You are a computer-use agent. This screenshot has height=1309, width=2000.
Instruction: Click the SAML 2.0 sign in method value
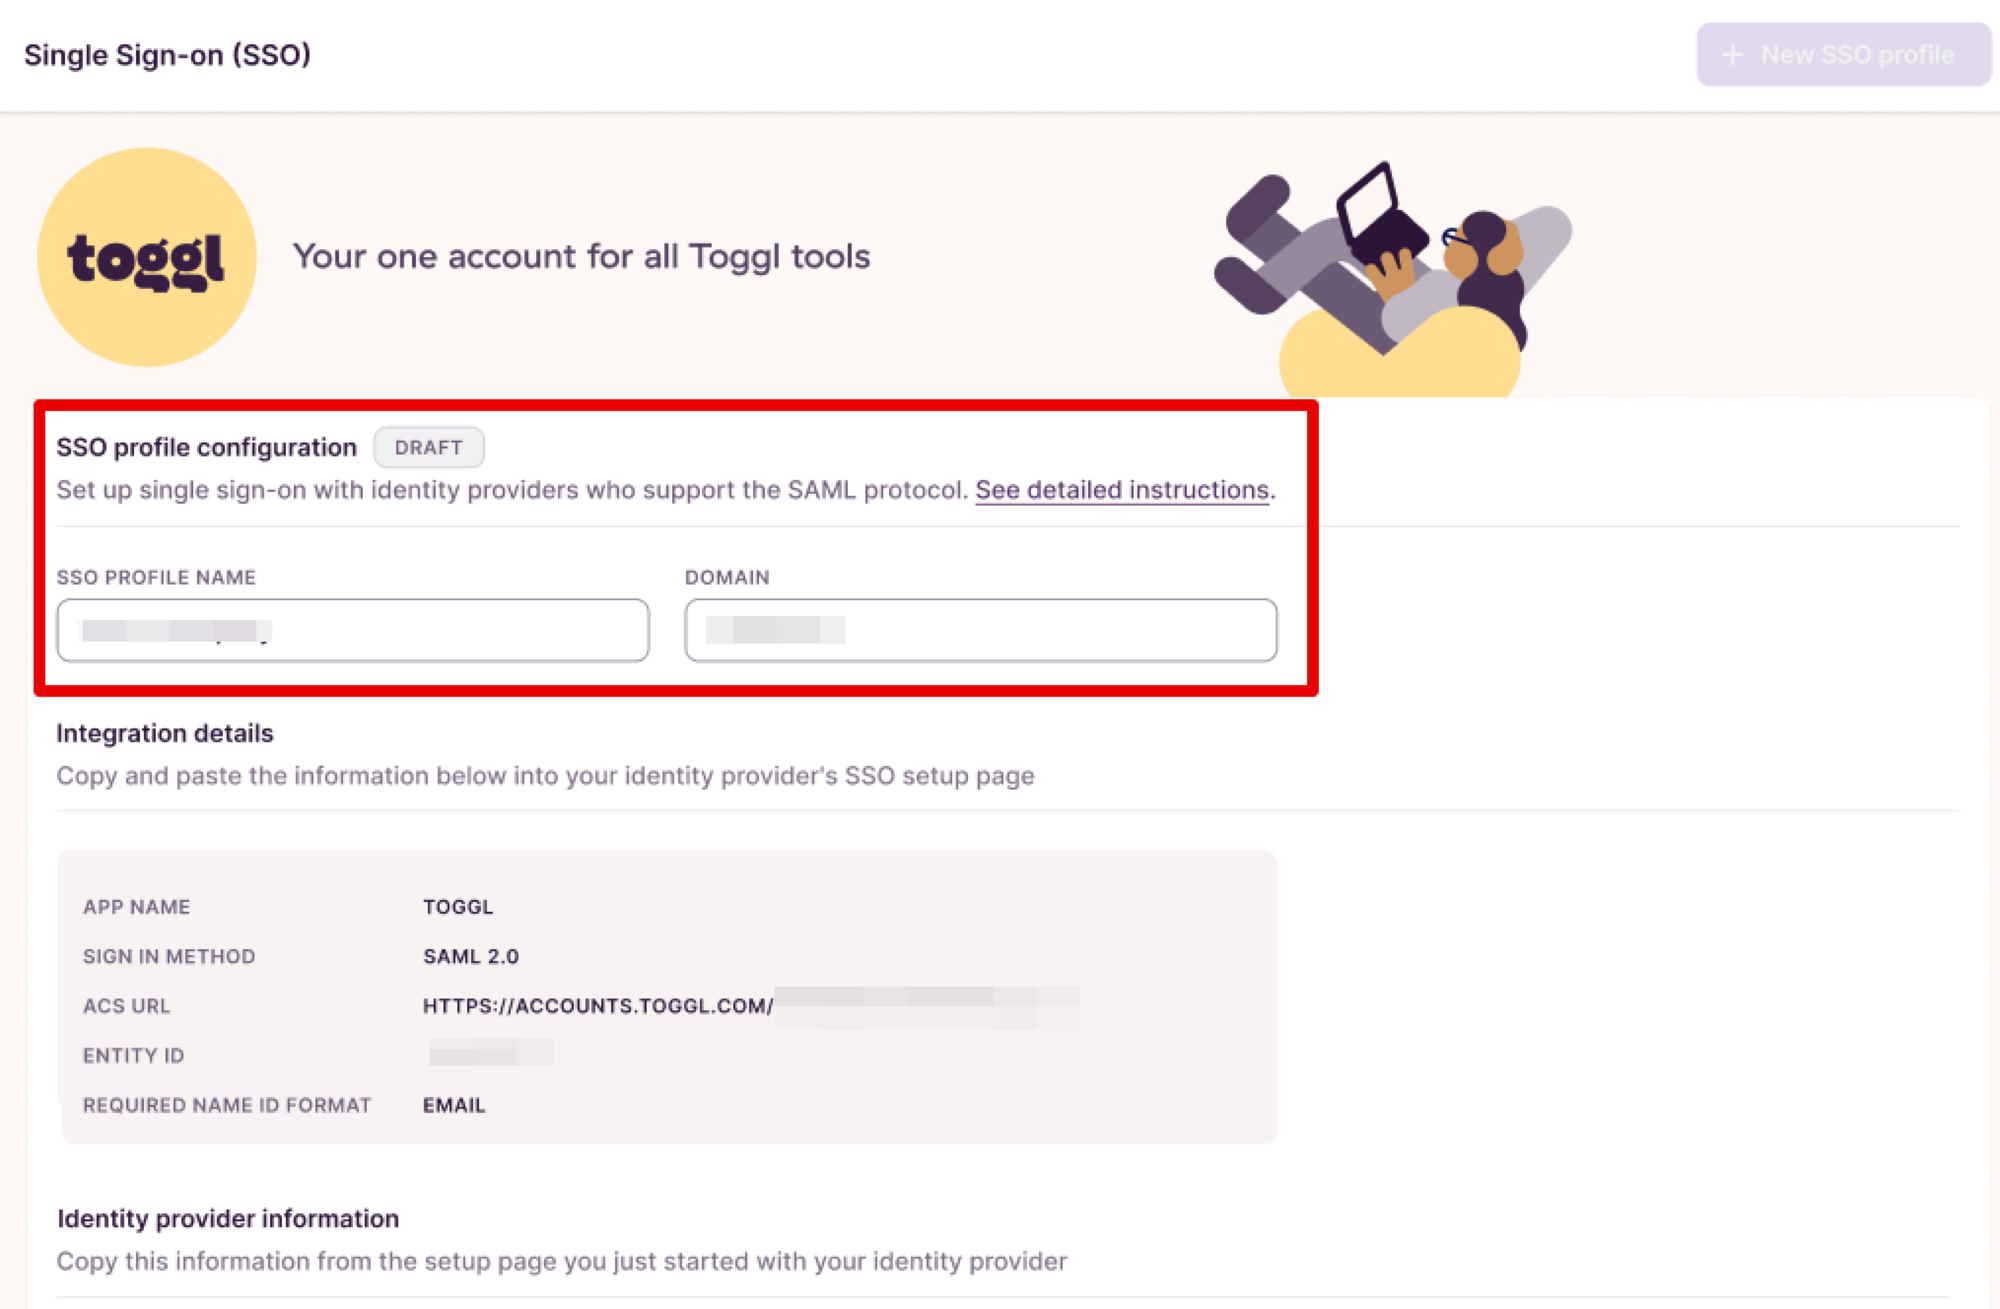tap(470, 956)
